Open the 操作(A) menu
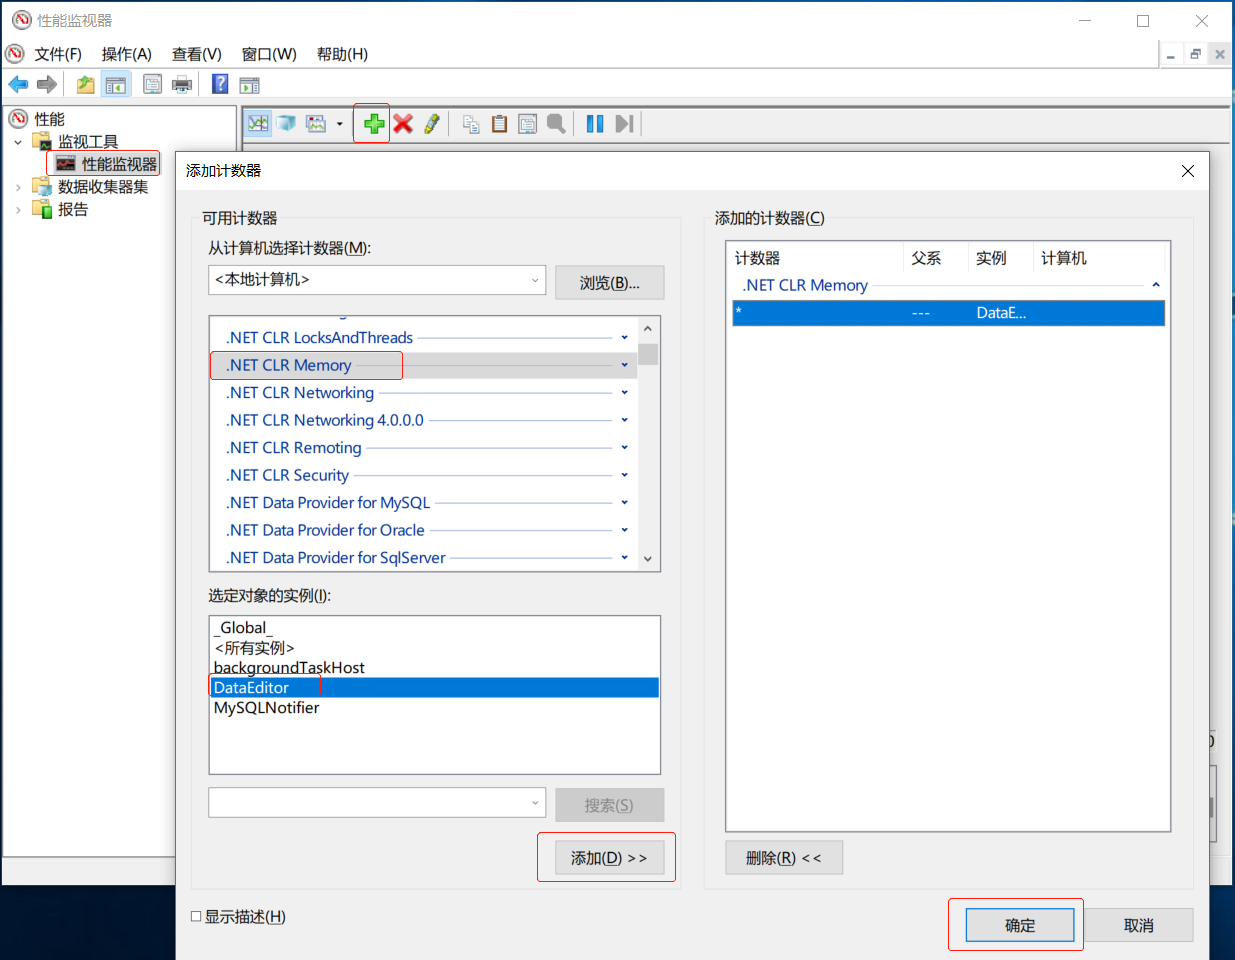The width and height of the screenshot is (1235, 960). (126, 54)
